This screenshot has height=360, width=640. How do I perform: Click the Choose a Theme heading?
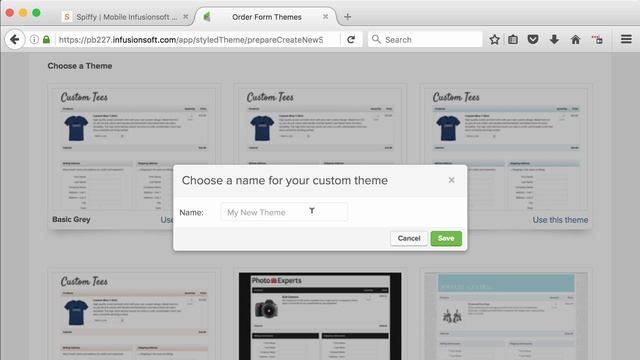pyautogui.click(x=80, y=66)
